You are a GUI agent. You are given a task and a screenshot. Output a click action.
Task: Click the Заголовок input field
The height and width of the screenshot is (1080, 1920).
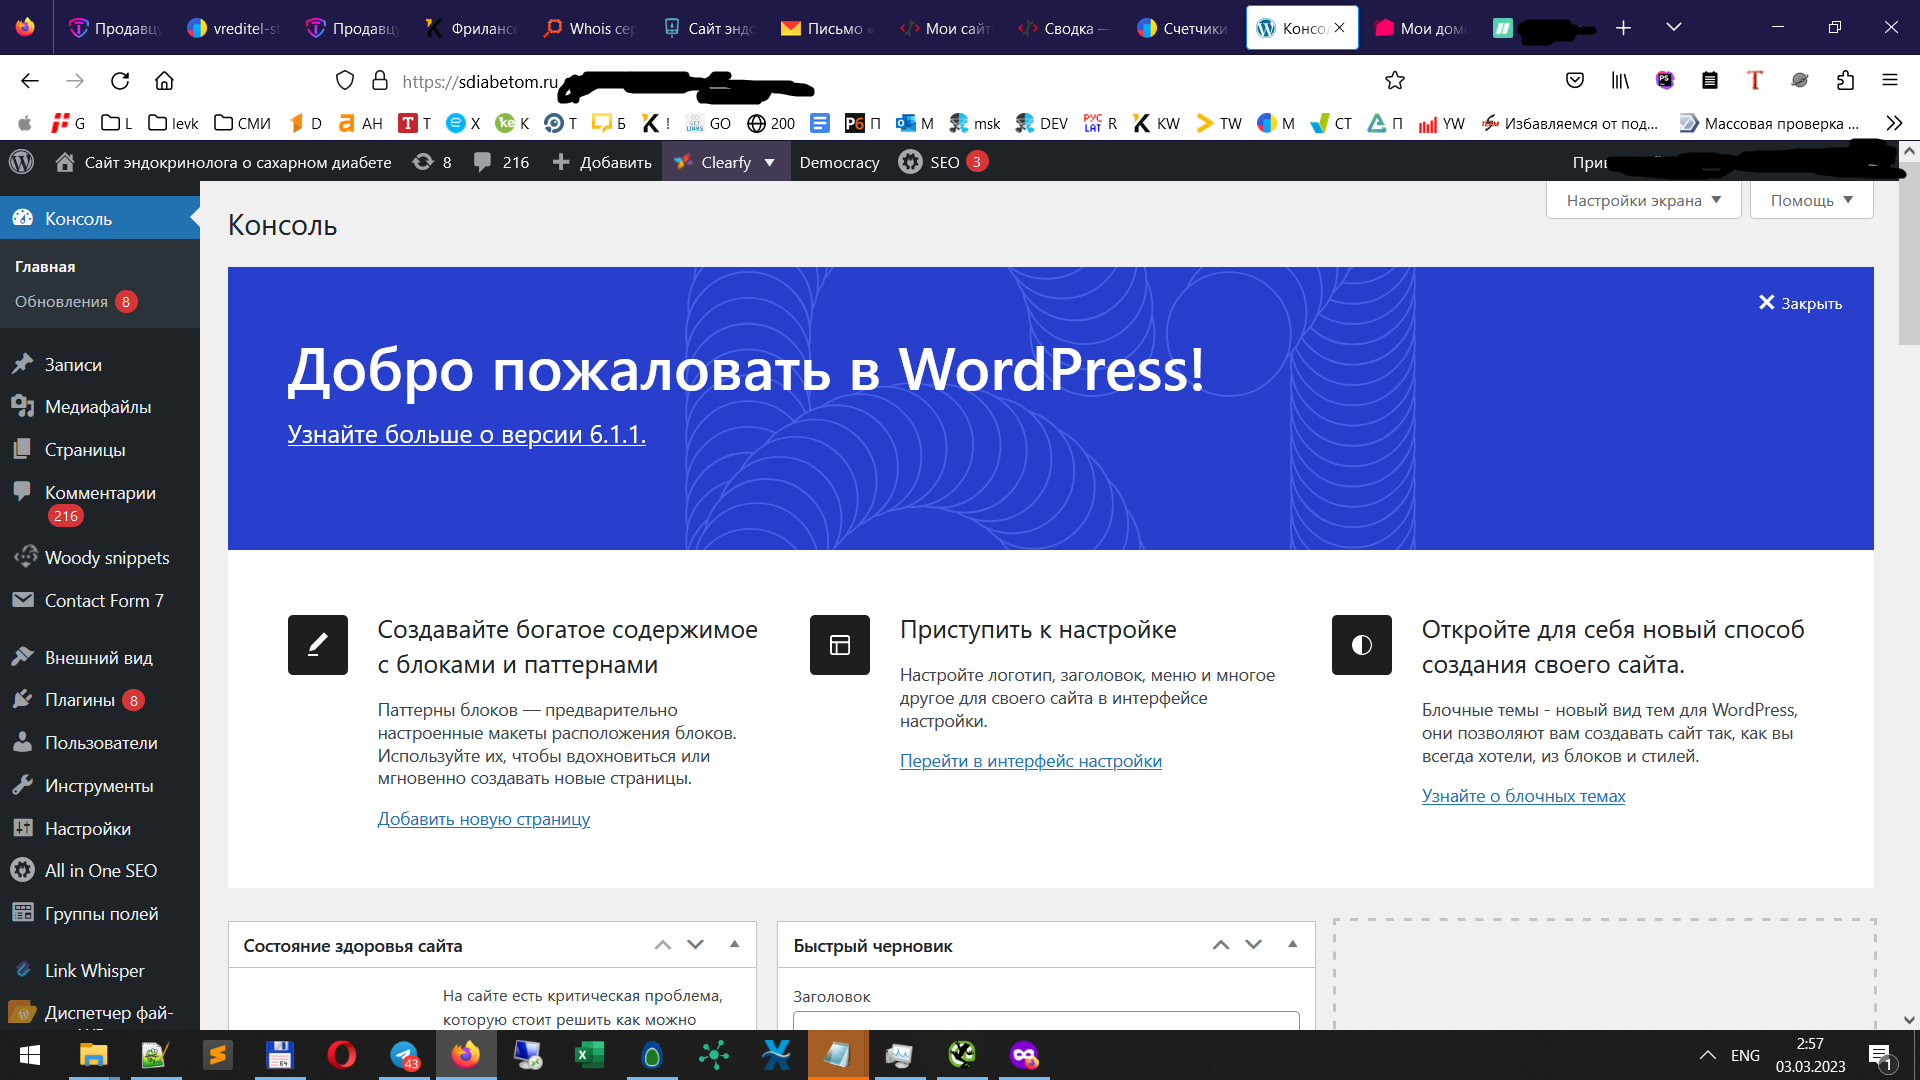[x=1046, y=1021]
